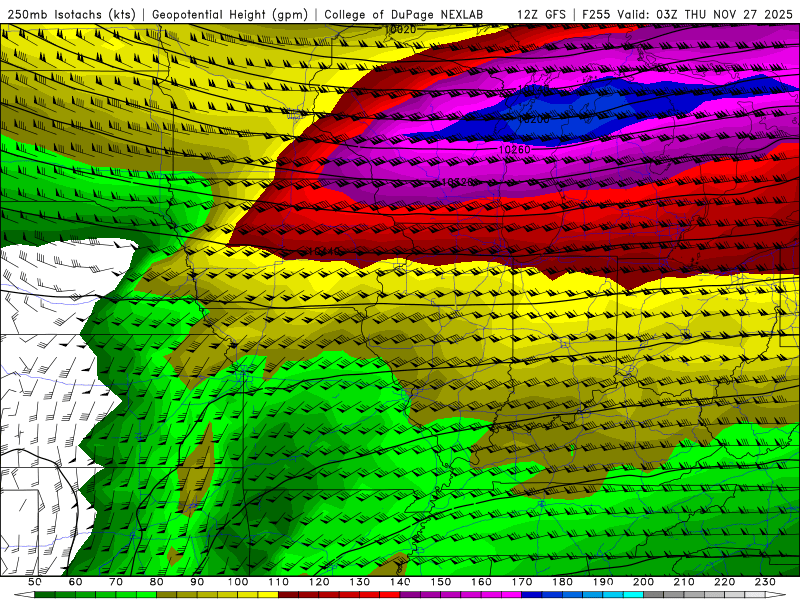
Task: Click the 160 value on the color scale
Action: 482,582
